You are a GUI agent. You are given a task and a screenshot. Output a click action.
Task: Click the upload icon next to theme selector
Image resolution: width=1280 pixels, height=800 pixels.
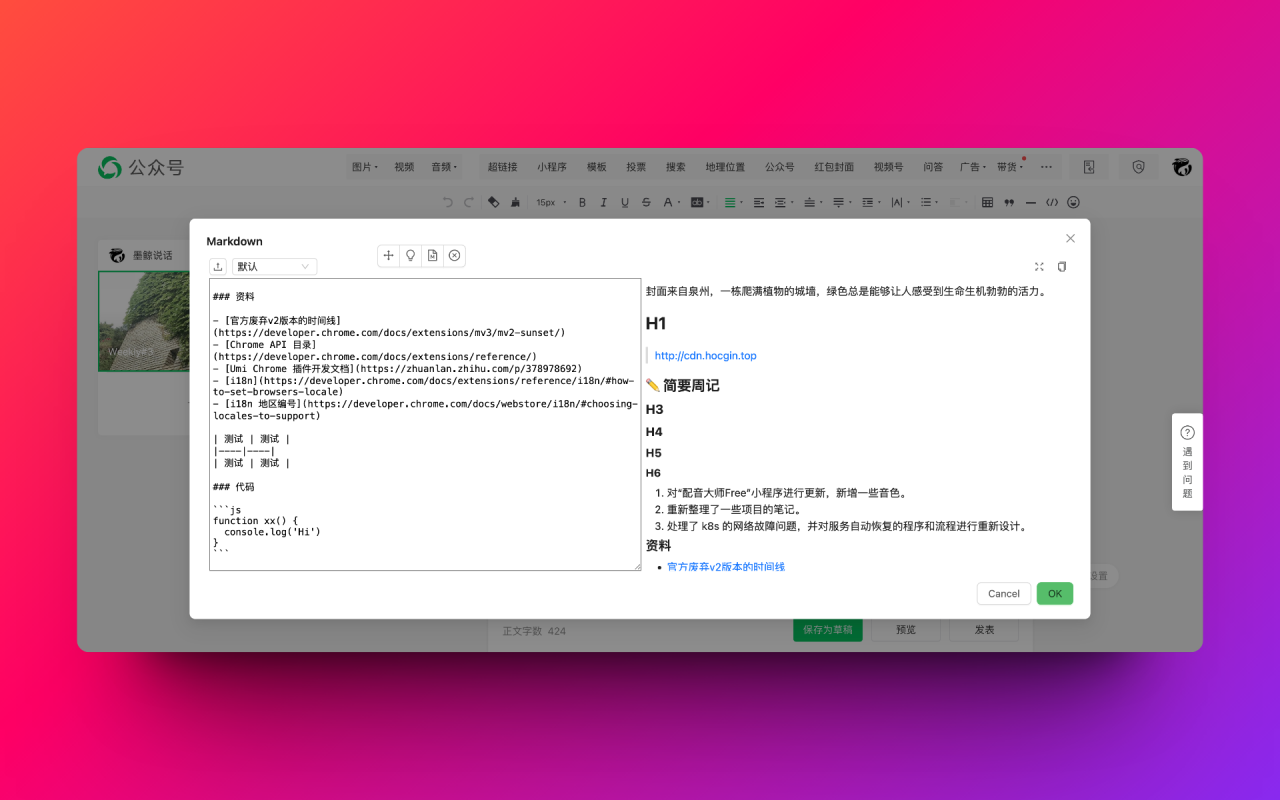coord(218,266)
